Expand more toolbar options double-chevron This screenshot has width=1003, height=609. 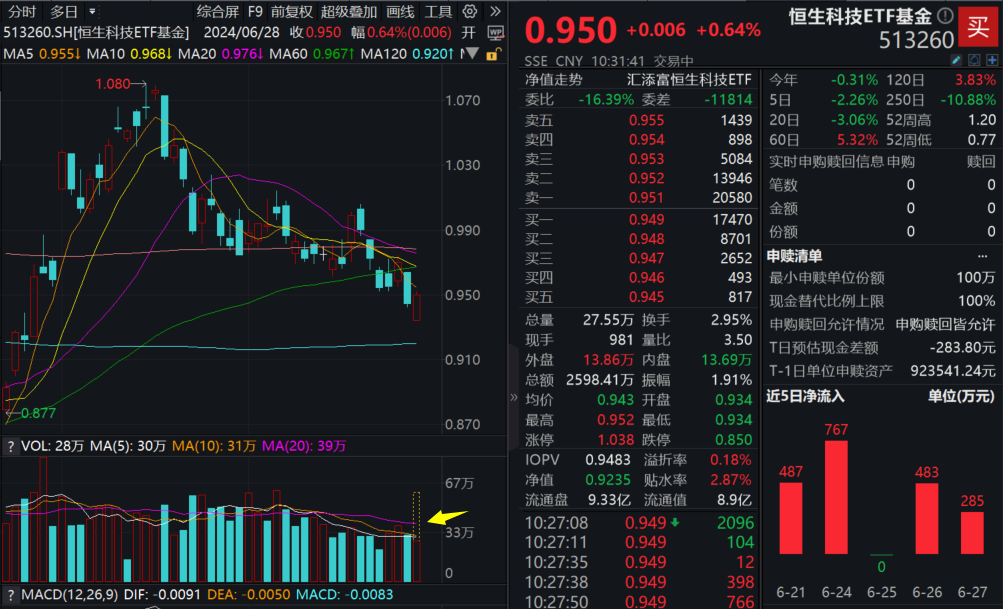[494, 12]
